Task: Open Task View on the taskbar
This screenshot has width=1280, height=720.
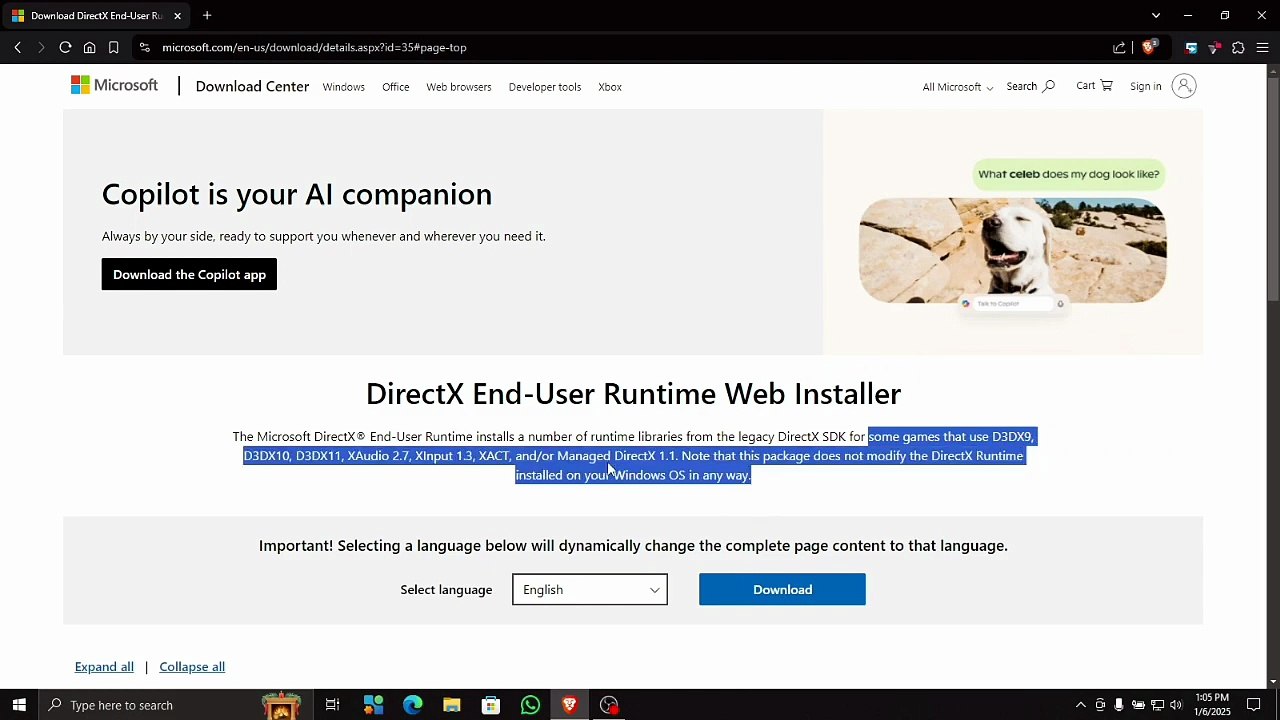Action: (x=333, y=705)
